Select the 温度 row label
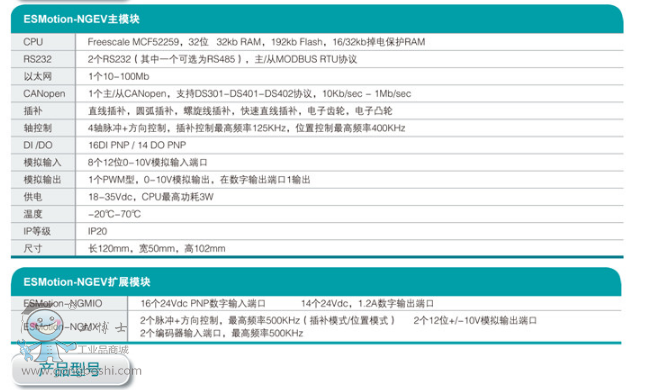 pyautogui.click(x=33, y=214)
